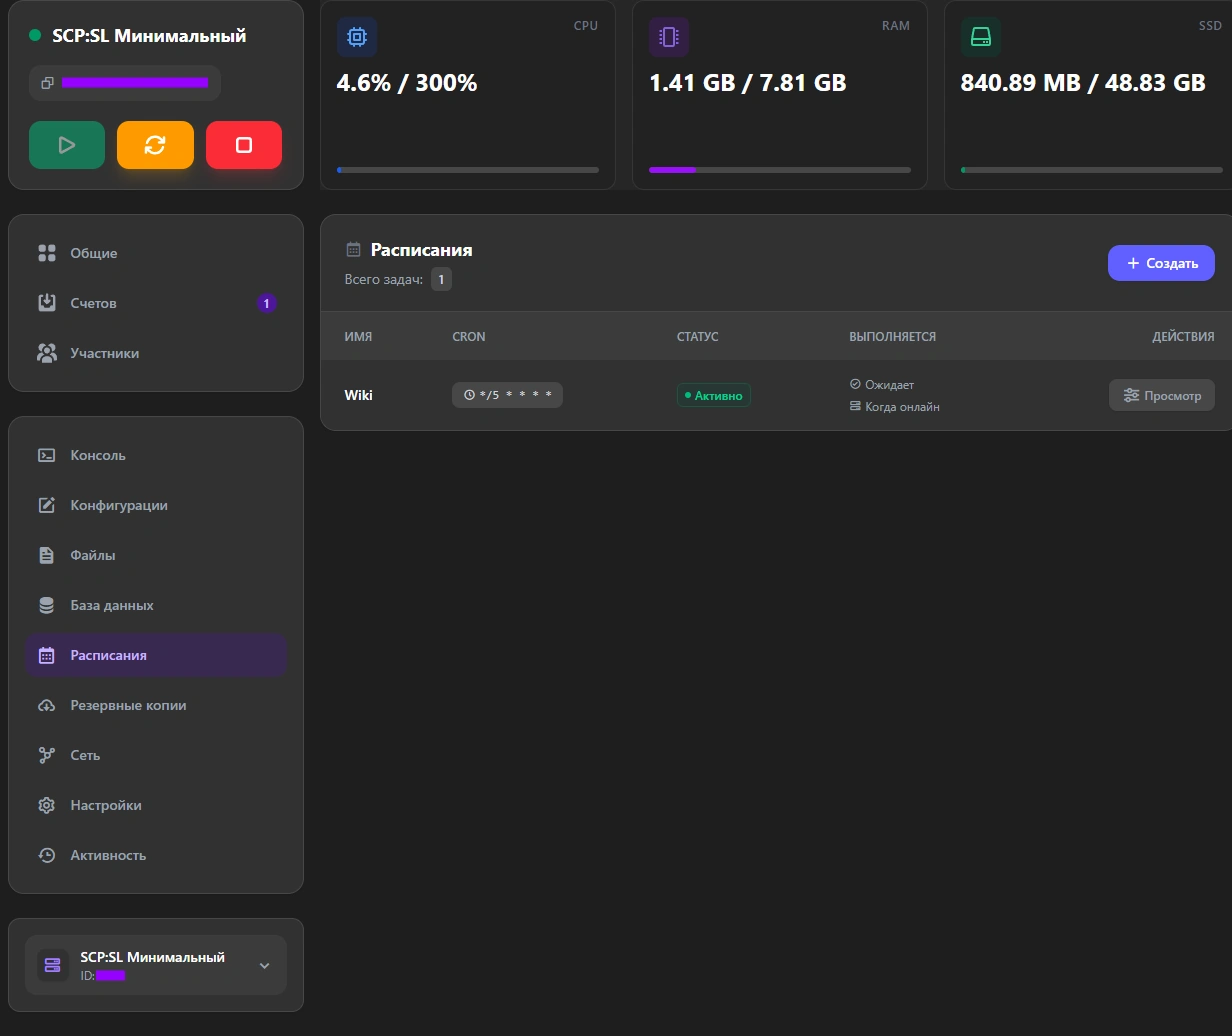
Task: Copy the server address via the copy icon
Action: pos(47,83)
